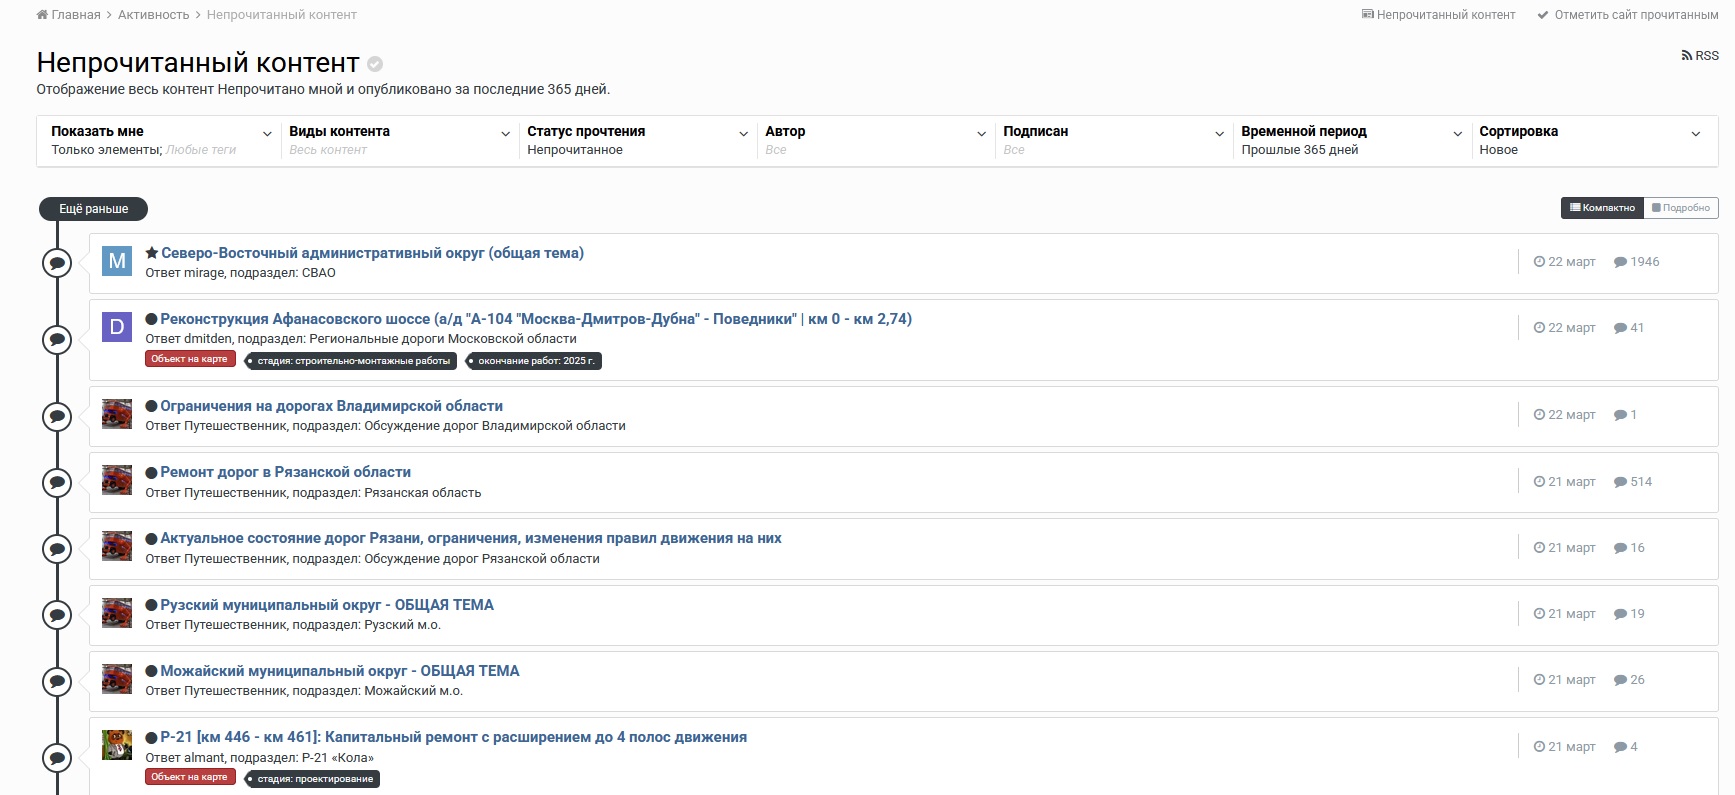Open Временной период dropdown
This screenshot has height=795, width=1735.
[x=1350, y=140]
